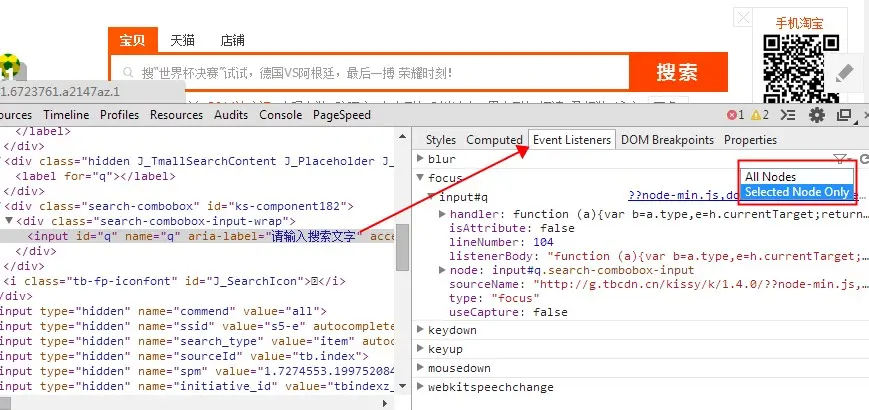Select the 天猫 search tab

pyautogui.click(x=182, y=40)
